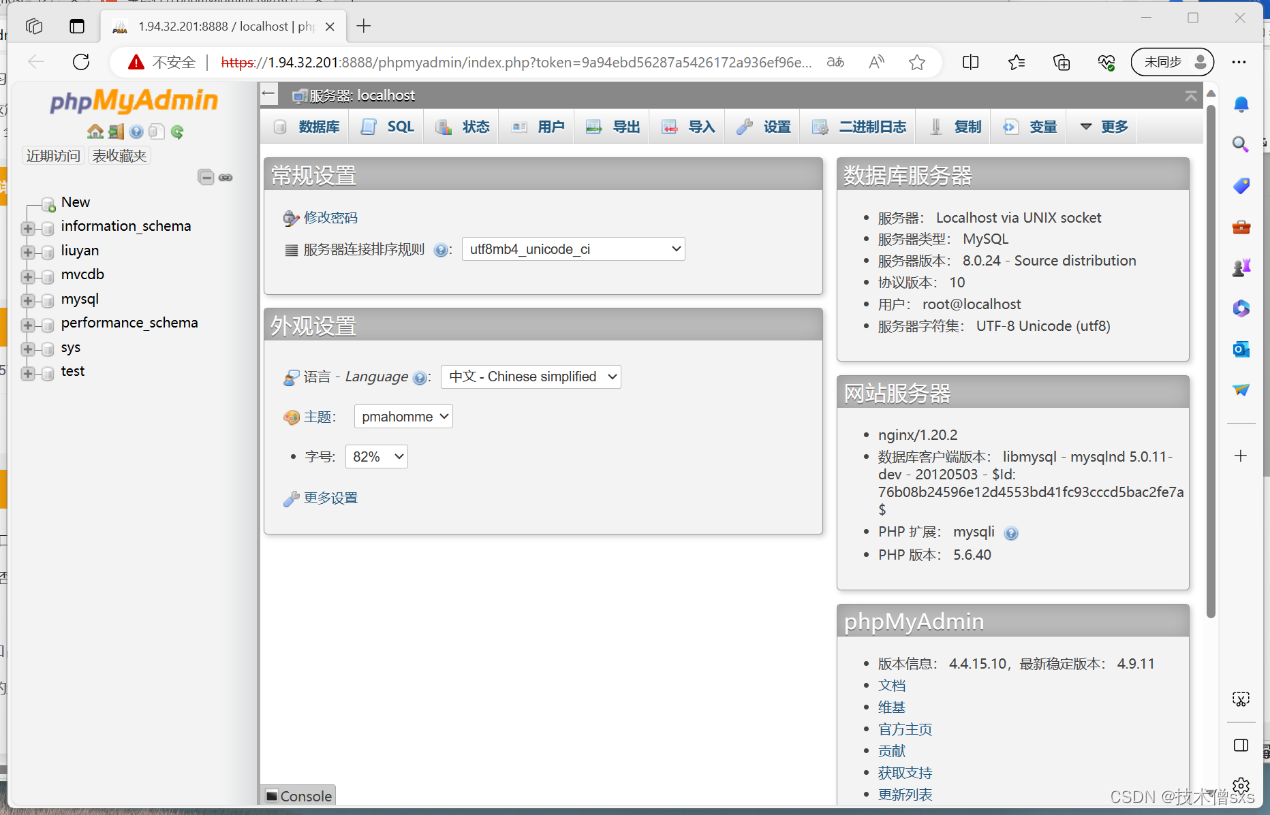The width and height of the screenshot is (1270, 815).
Task: Click the Home house icon under phpMyAdmin logo
Action: click(x=95, y=131)
